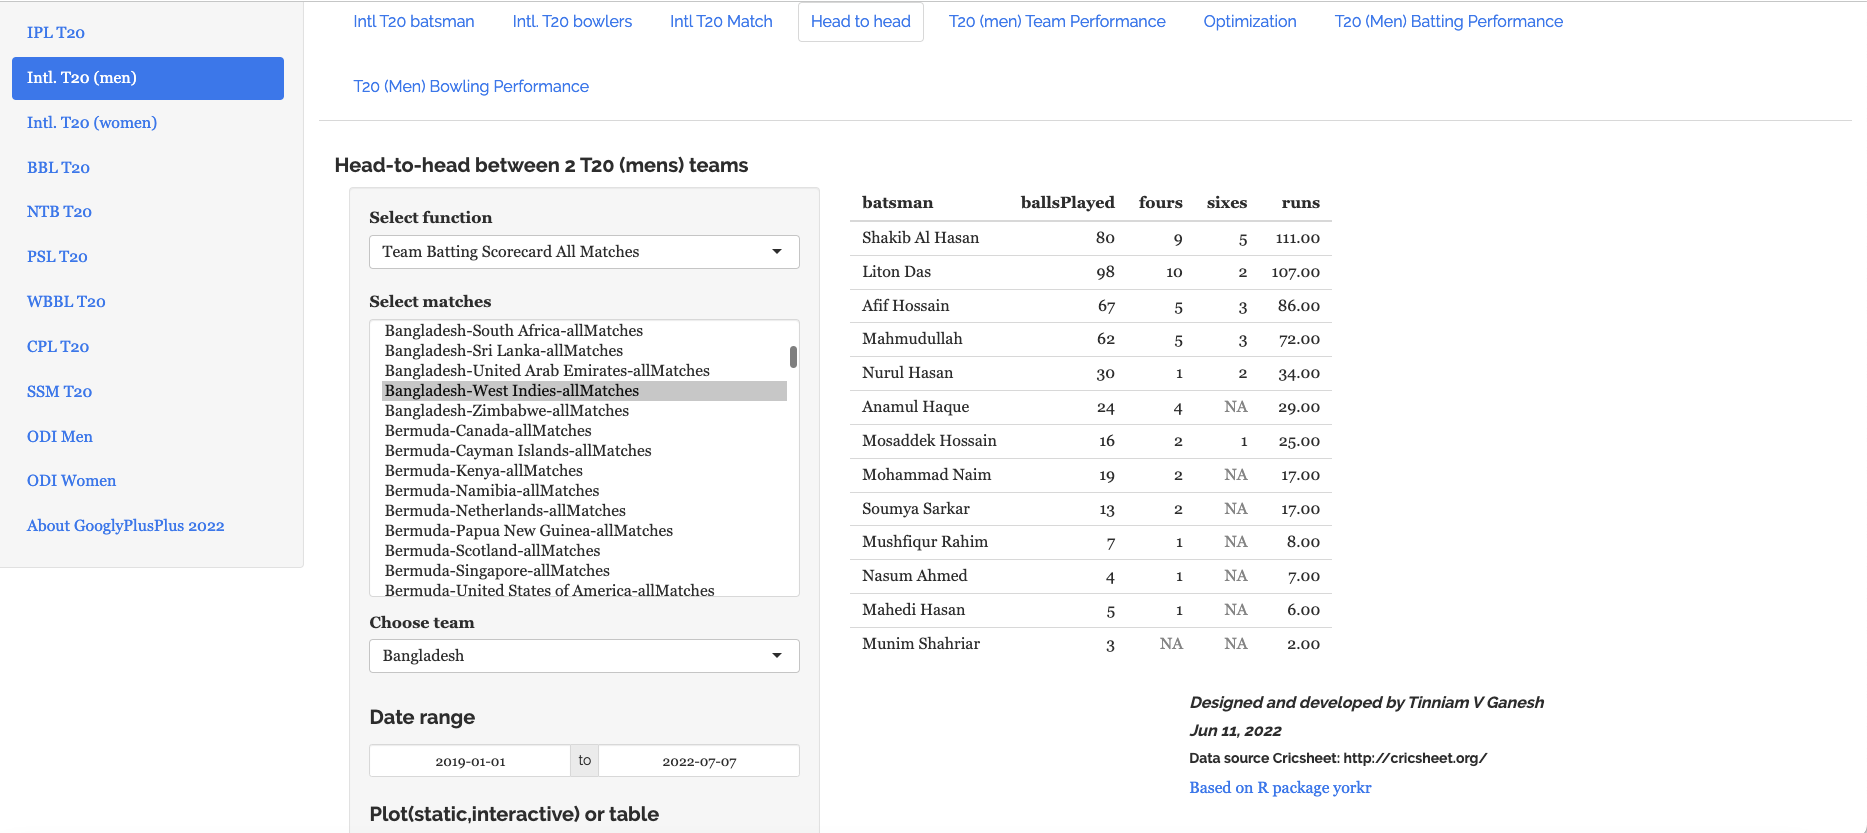Screen dimensions: 1867x833
Task: Follow the Based on R package yorkr link
Action: (x=1279, y=788)
